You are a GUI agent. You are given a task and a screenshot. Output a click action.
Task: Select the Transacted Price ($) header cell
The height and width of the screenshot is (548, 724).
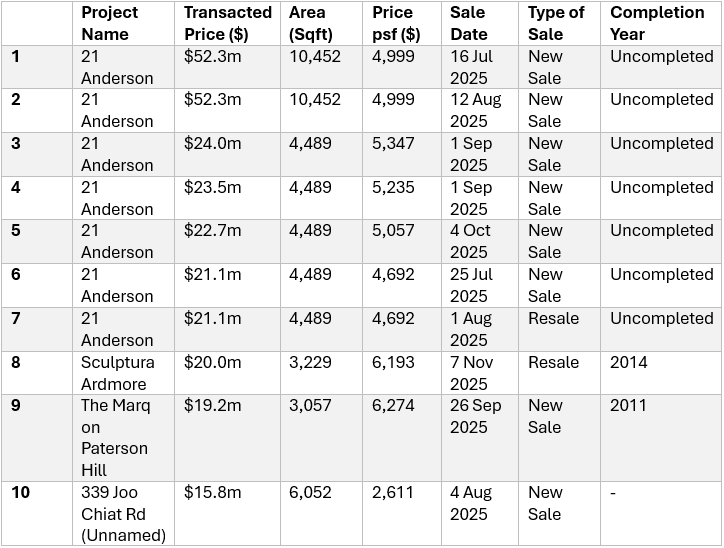coord(228,23)
